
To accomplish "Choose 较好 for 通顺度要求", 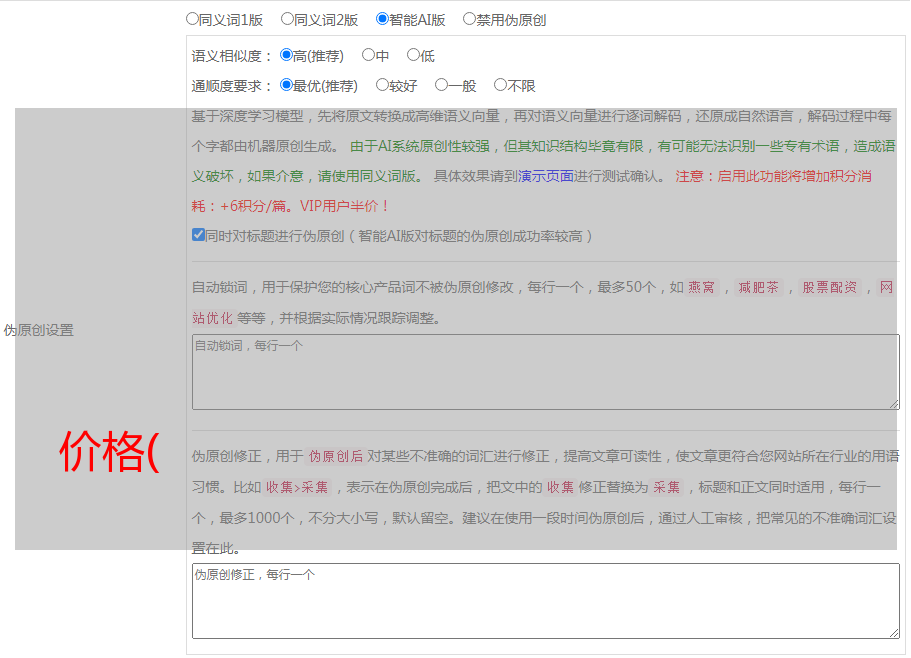I will point(383,86).
